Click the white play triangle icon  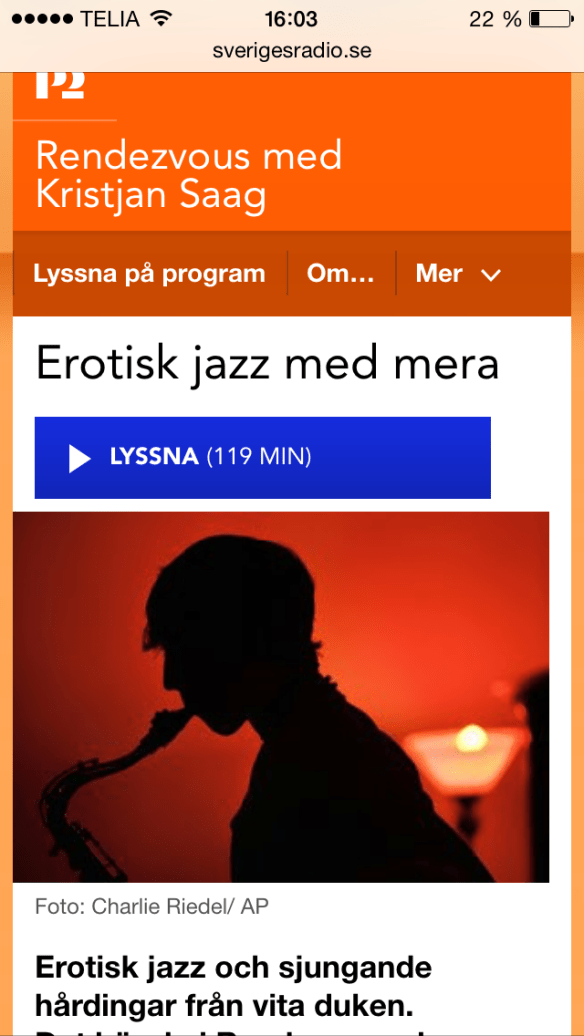pos(79,459)
